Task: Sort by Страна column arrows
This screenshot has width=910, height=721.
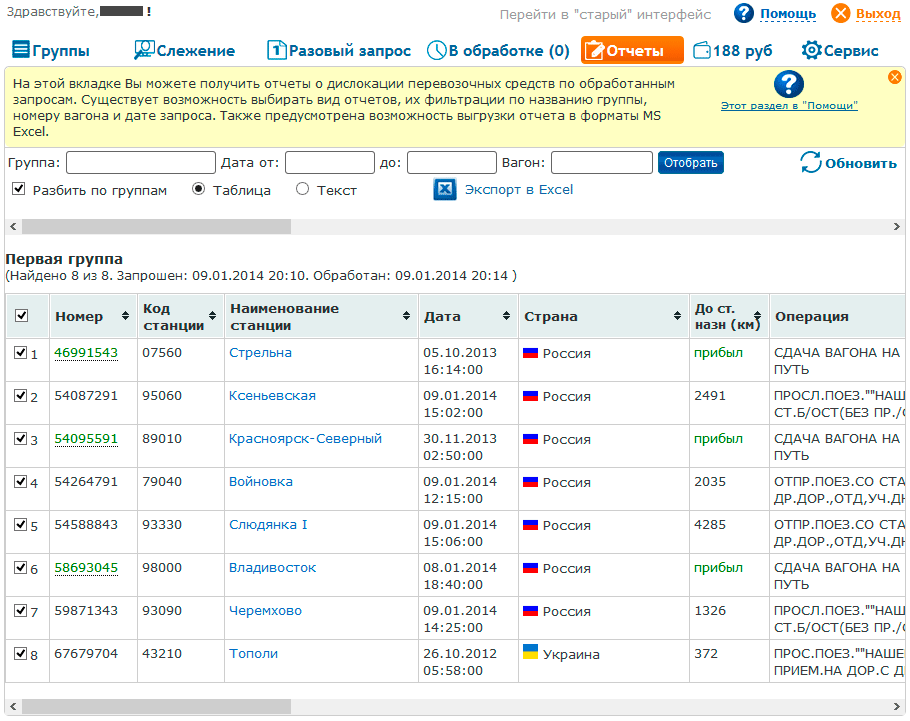Action: coord(677,316)
